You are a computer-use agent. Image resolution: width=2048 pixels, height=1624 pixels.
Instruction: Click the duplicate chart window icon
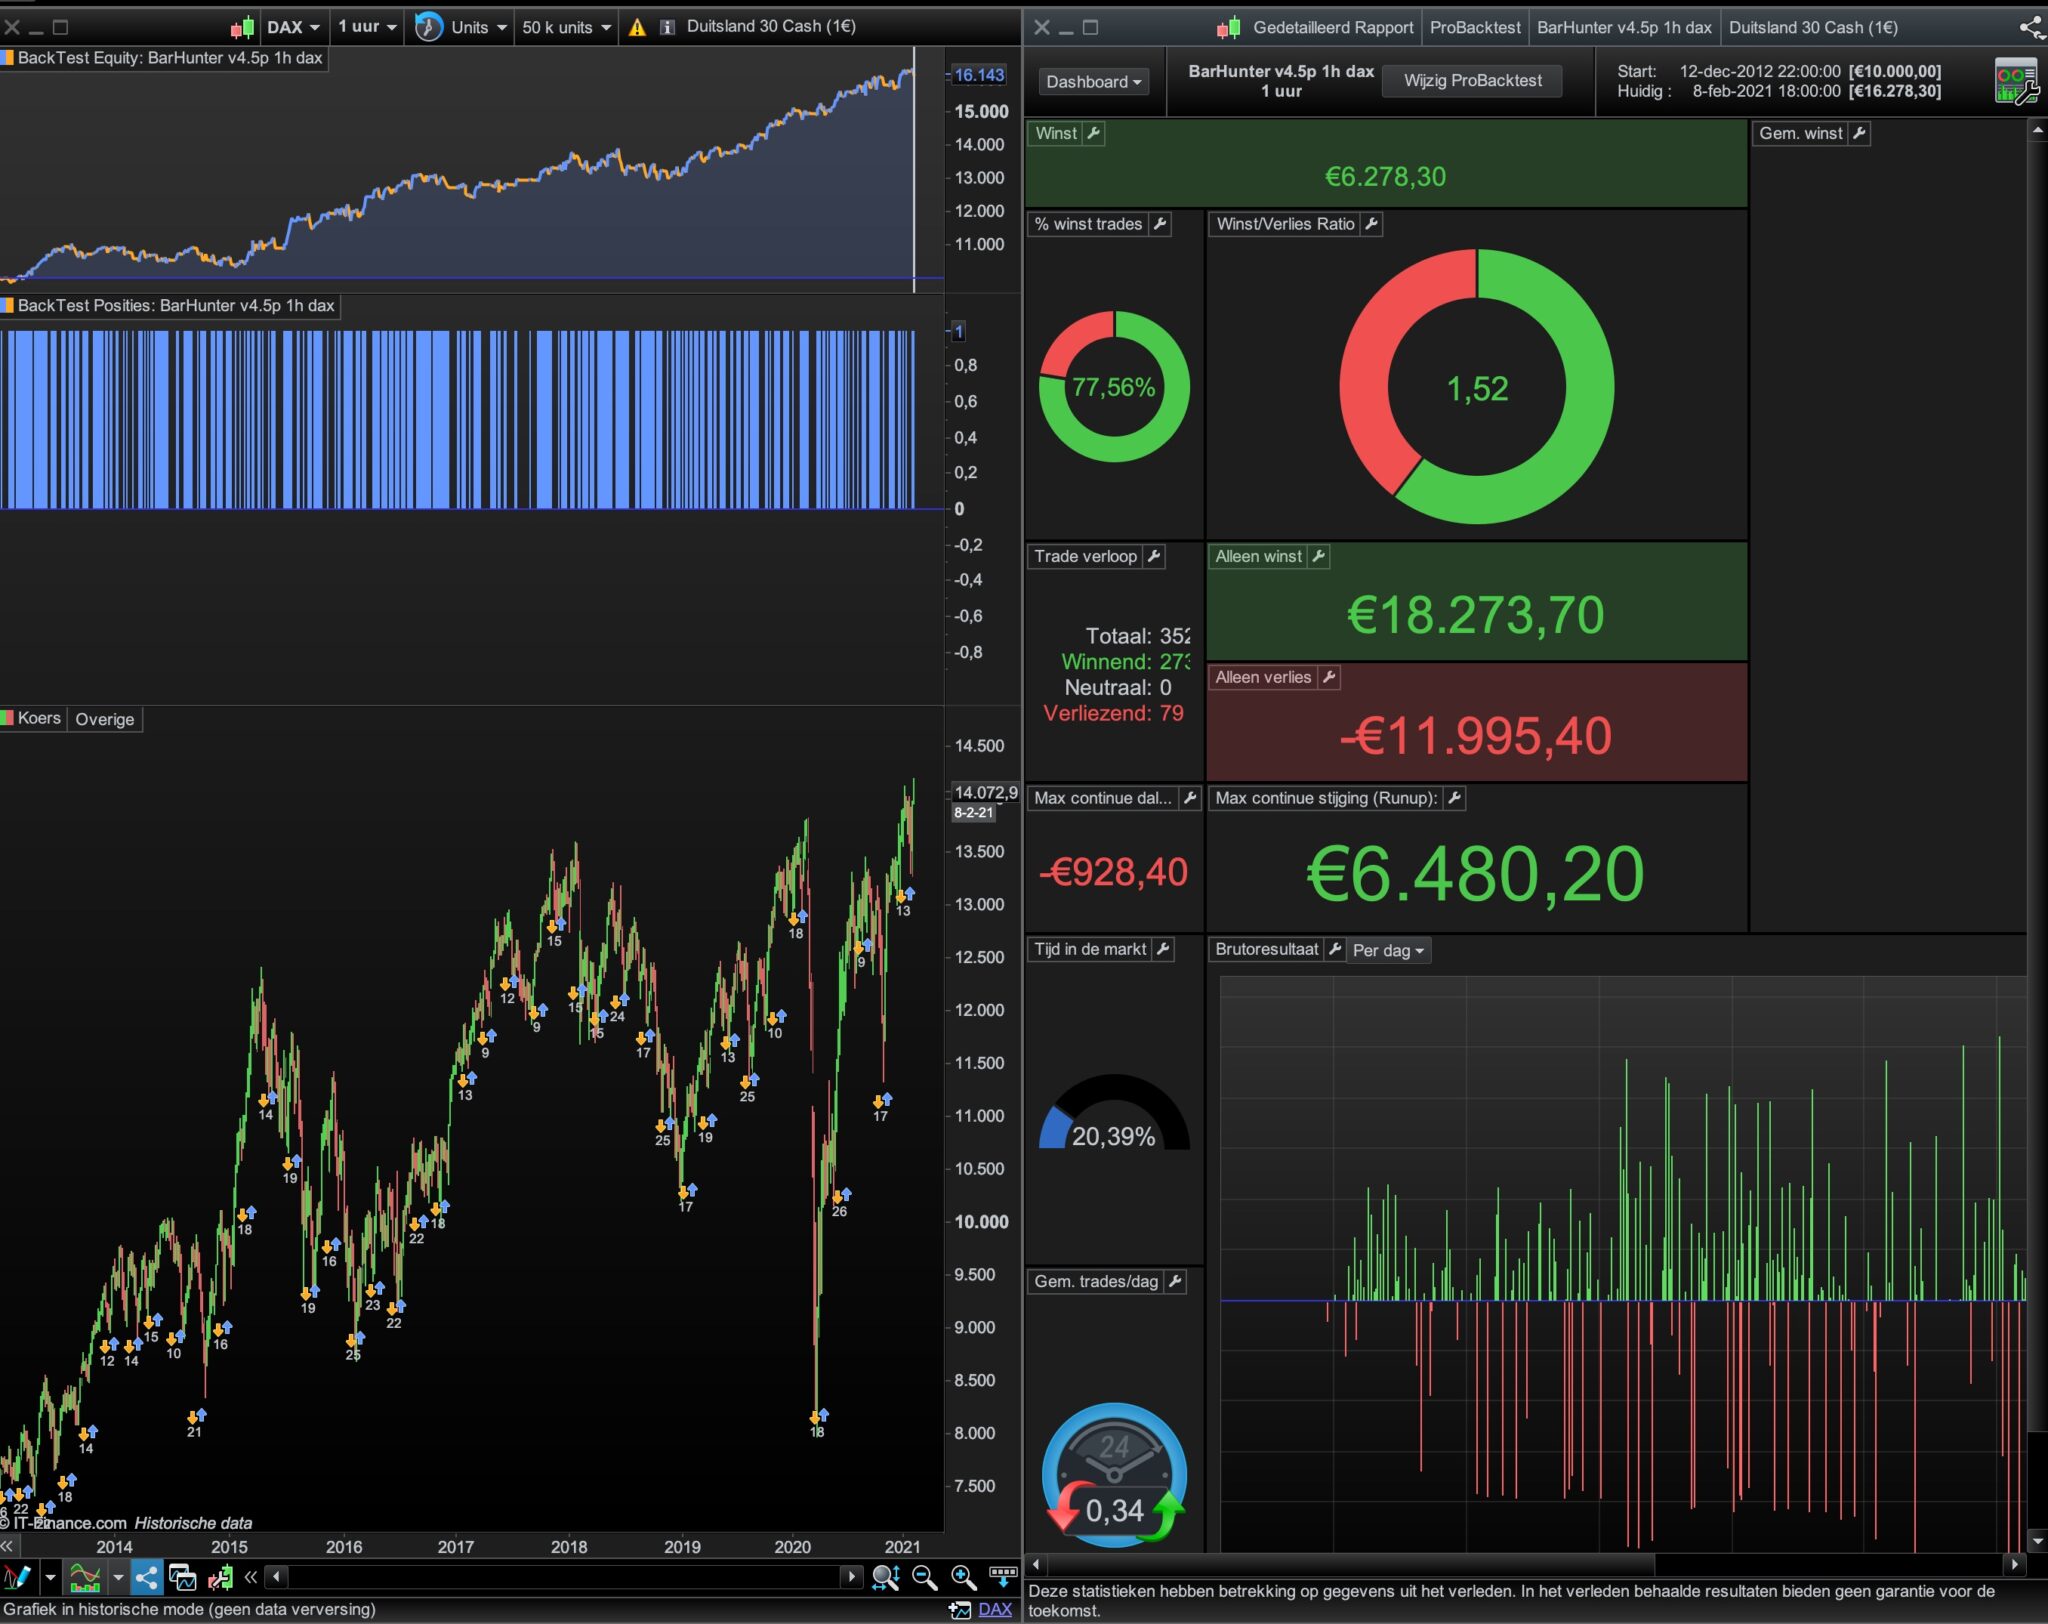click(183, 1578)
